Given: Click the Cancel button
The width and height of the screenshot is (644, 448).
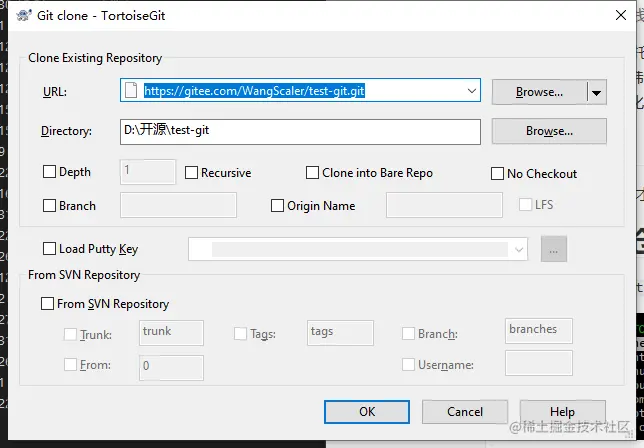Looking at the screenshot, I should point(465,411).
